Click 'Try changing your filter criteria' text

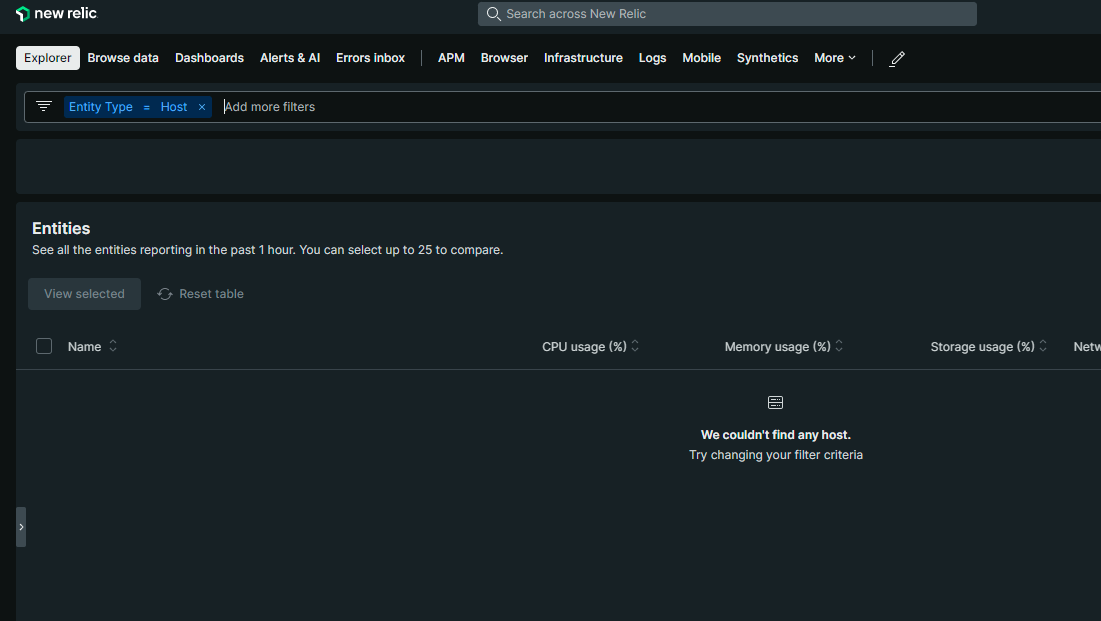[775, 455]
